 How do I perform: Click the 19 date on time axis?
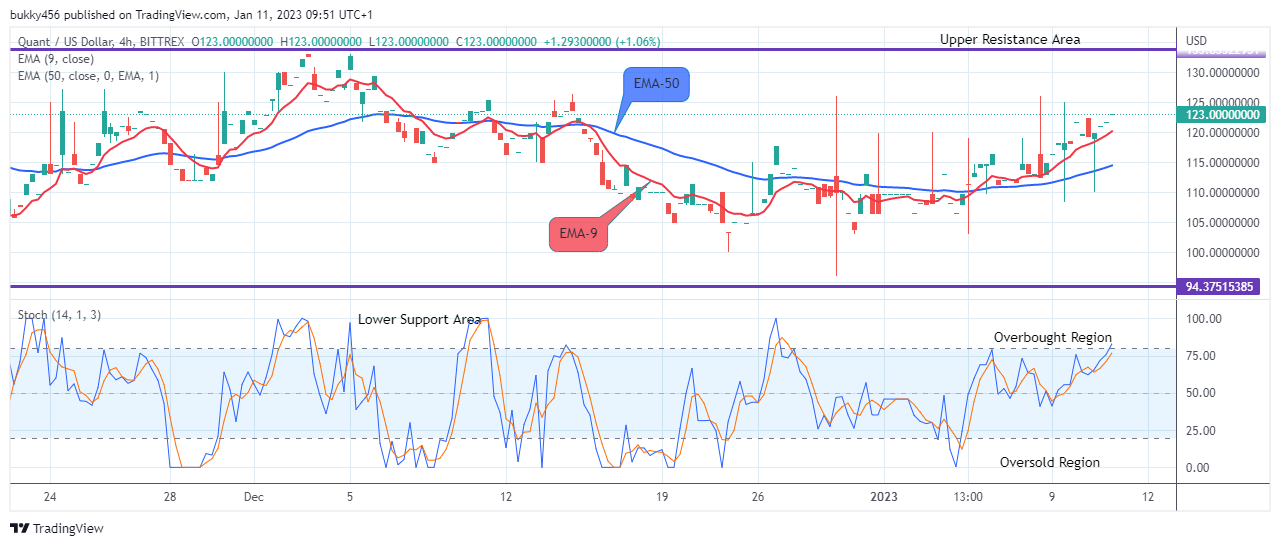click(662, 496)
